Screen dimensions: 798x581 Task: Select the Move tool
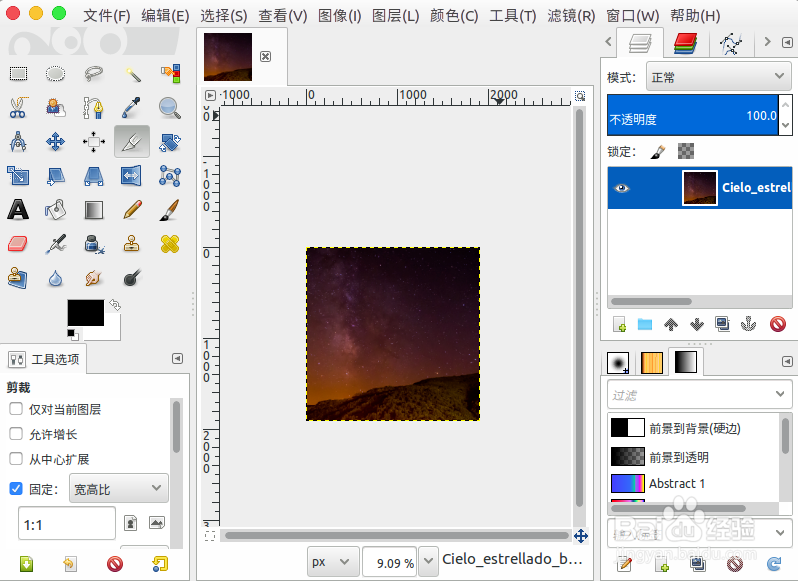coord(56,141)
